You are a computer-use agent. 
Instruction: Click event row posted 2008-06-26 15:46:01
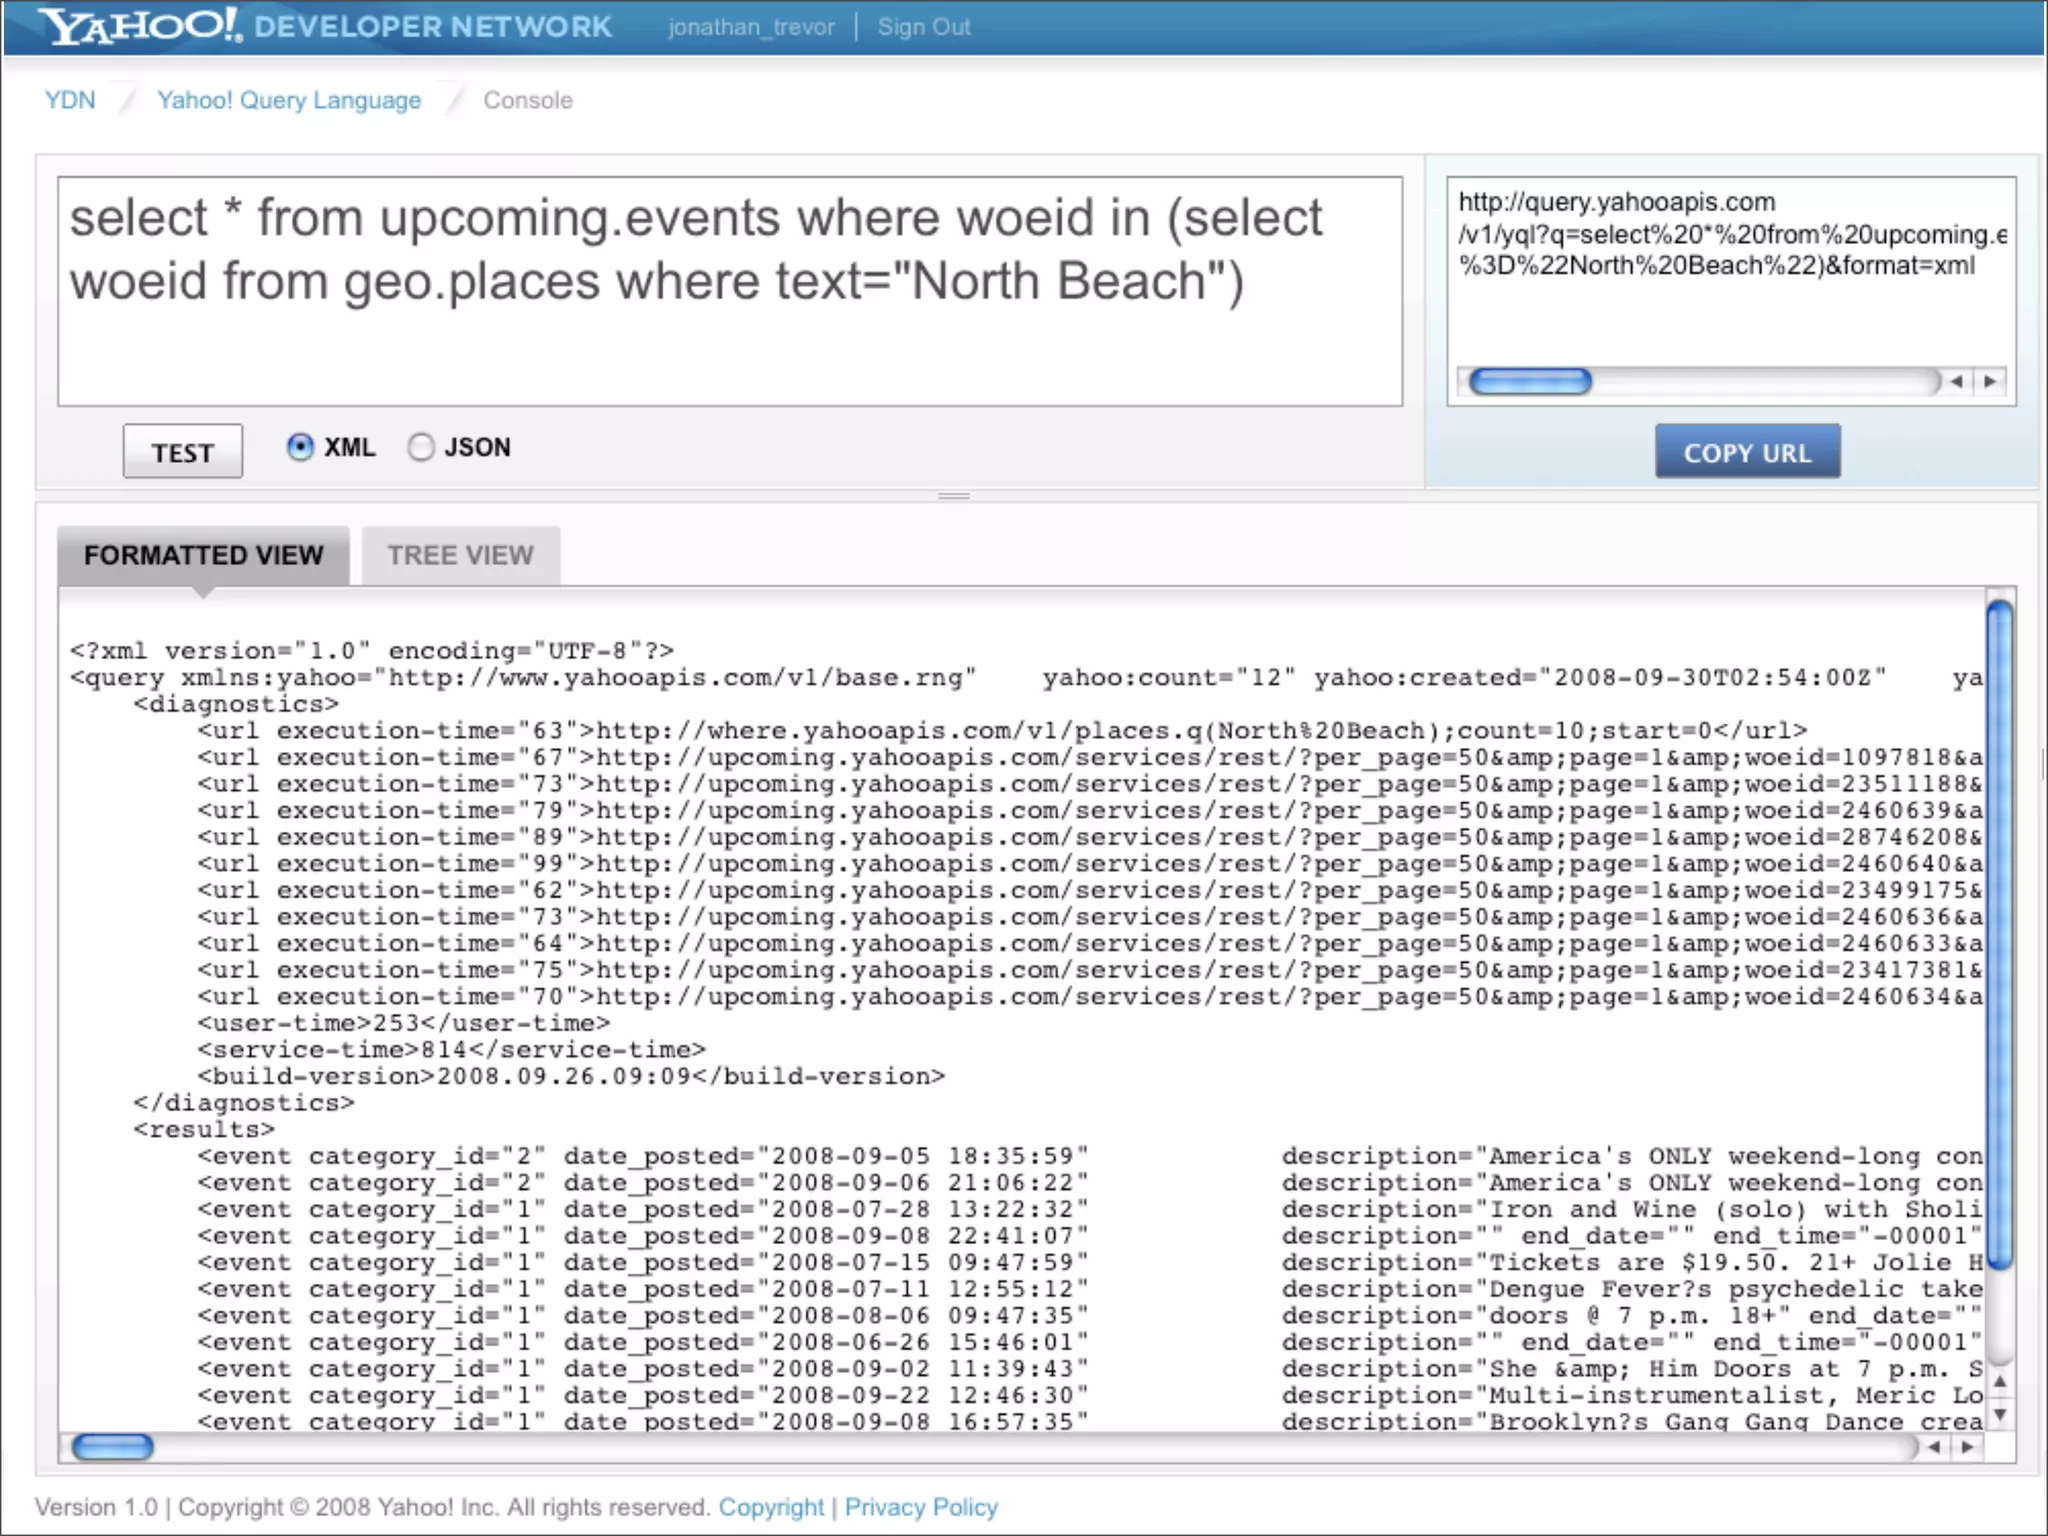(1090, 1342)
